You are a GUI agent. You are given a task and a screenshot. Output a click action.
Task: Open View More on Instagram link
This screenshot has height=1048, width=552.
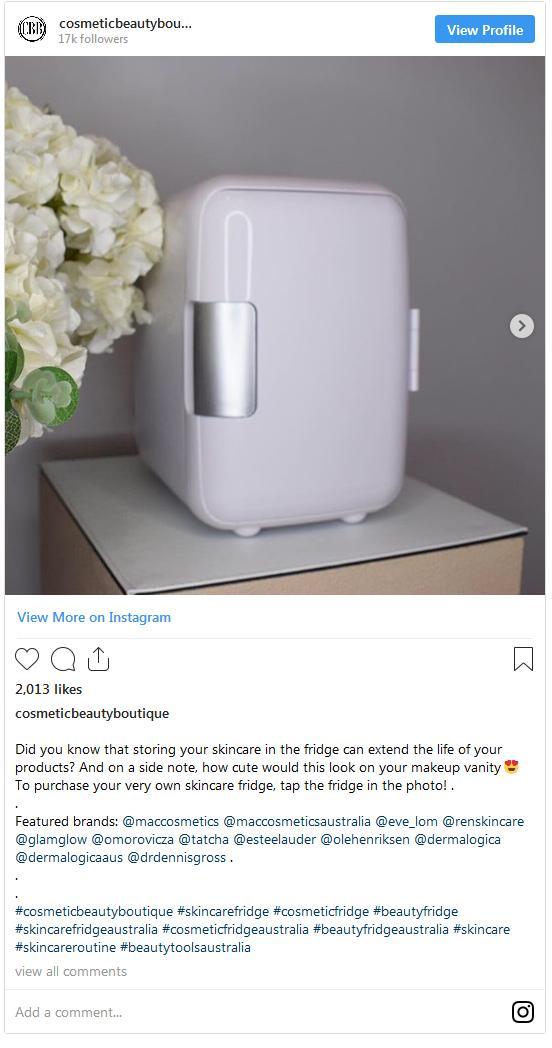click(x=94, y=617)
